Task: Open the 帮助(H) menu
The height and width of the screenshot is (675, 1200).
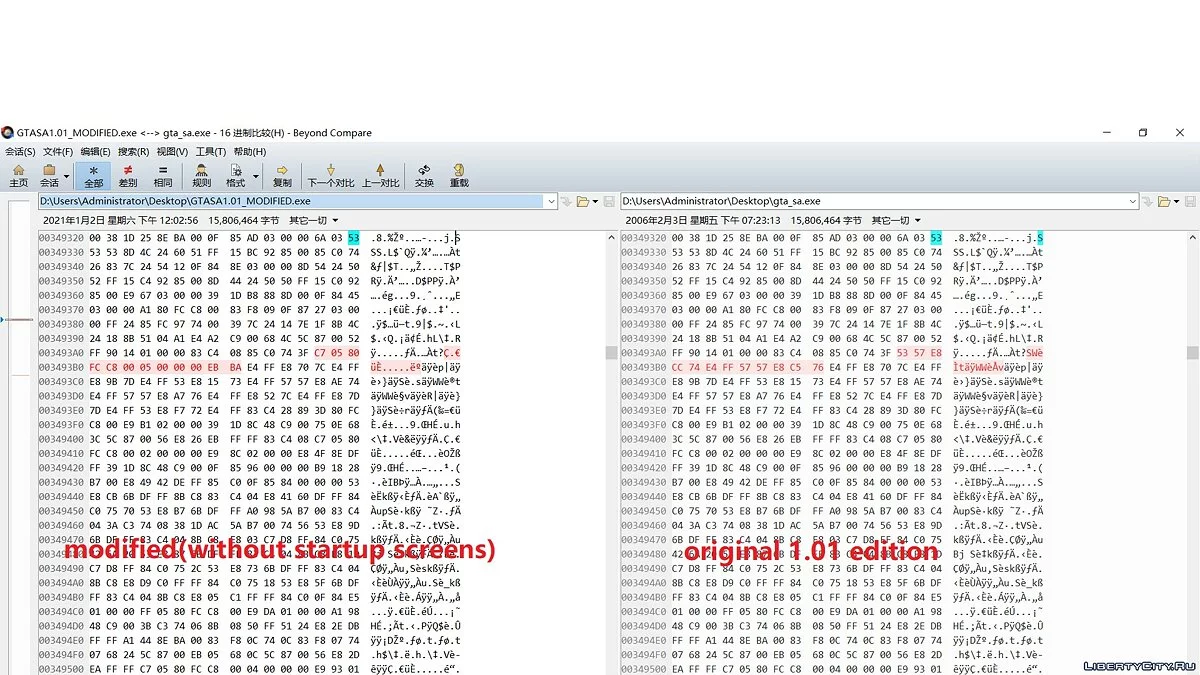Action: coord(249,152)
